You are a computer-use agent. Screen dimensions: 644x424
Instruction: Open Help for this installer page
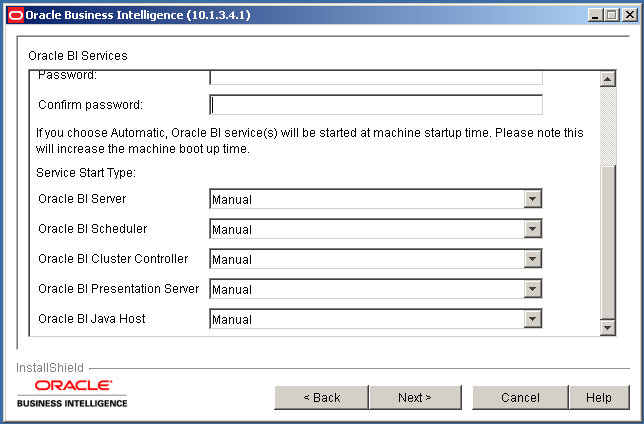(599, 397)
